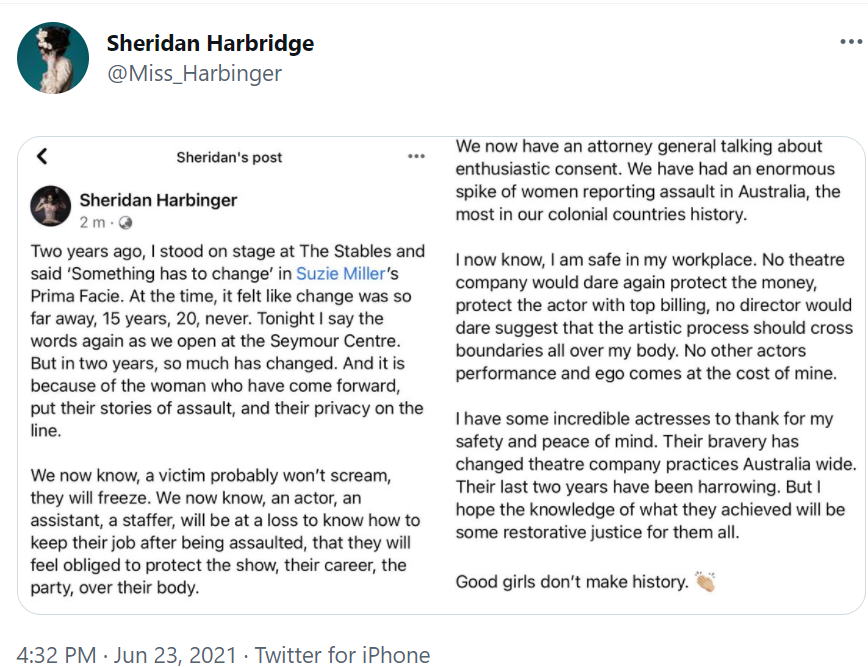The image size is (868, 667).
Task: Open the three-dot menu next to Sheridan's post title
Action: point(416,157)
